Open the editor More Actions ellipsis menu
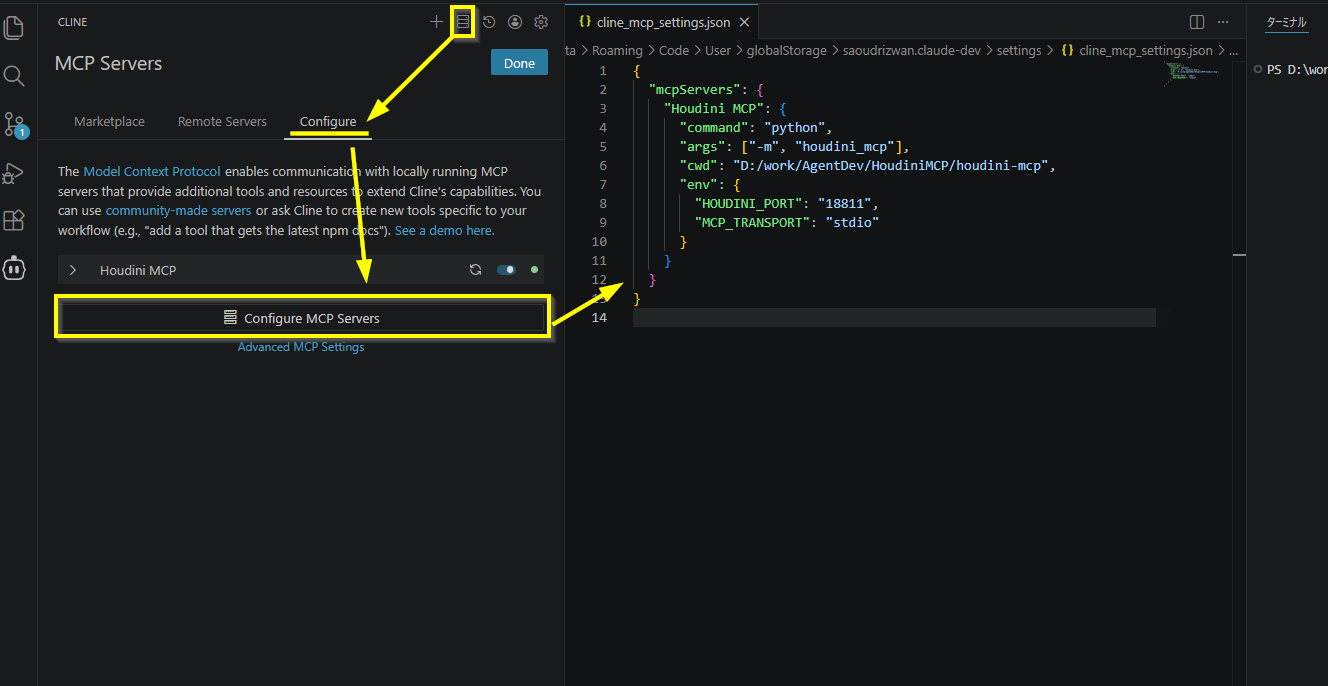 click(x=1223, y=22)
